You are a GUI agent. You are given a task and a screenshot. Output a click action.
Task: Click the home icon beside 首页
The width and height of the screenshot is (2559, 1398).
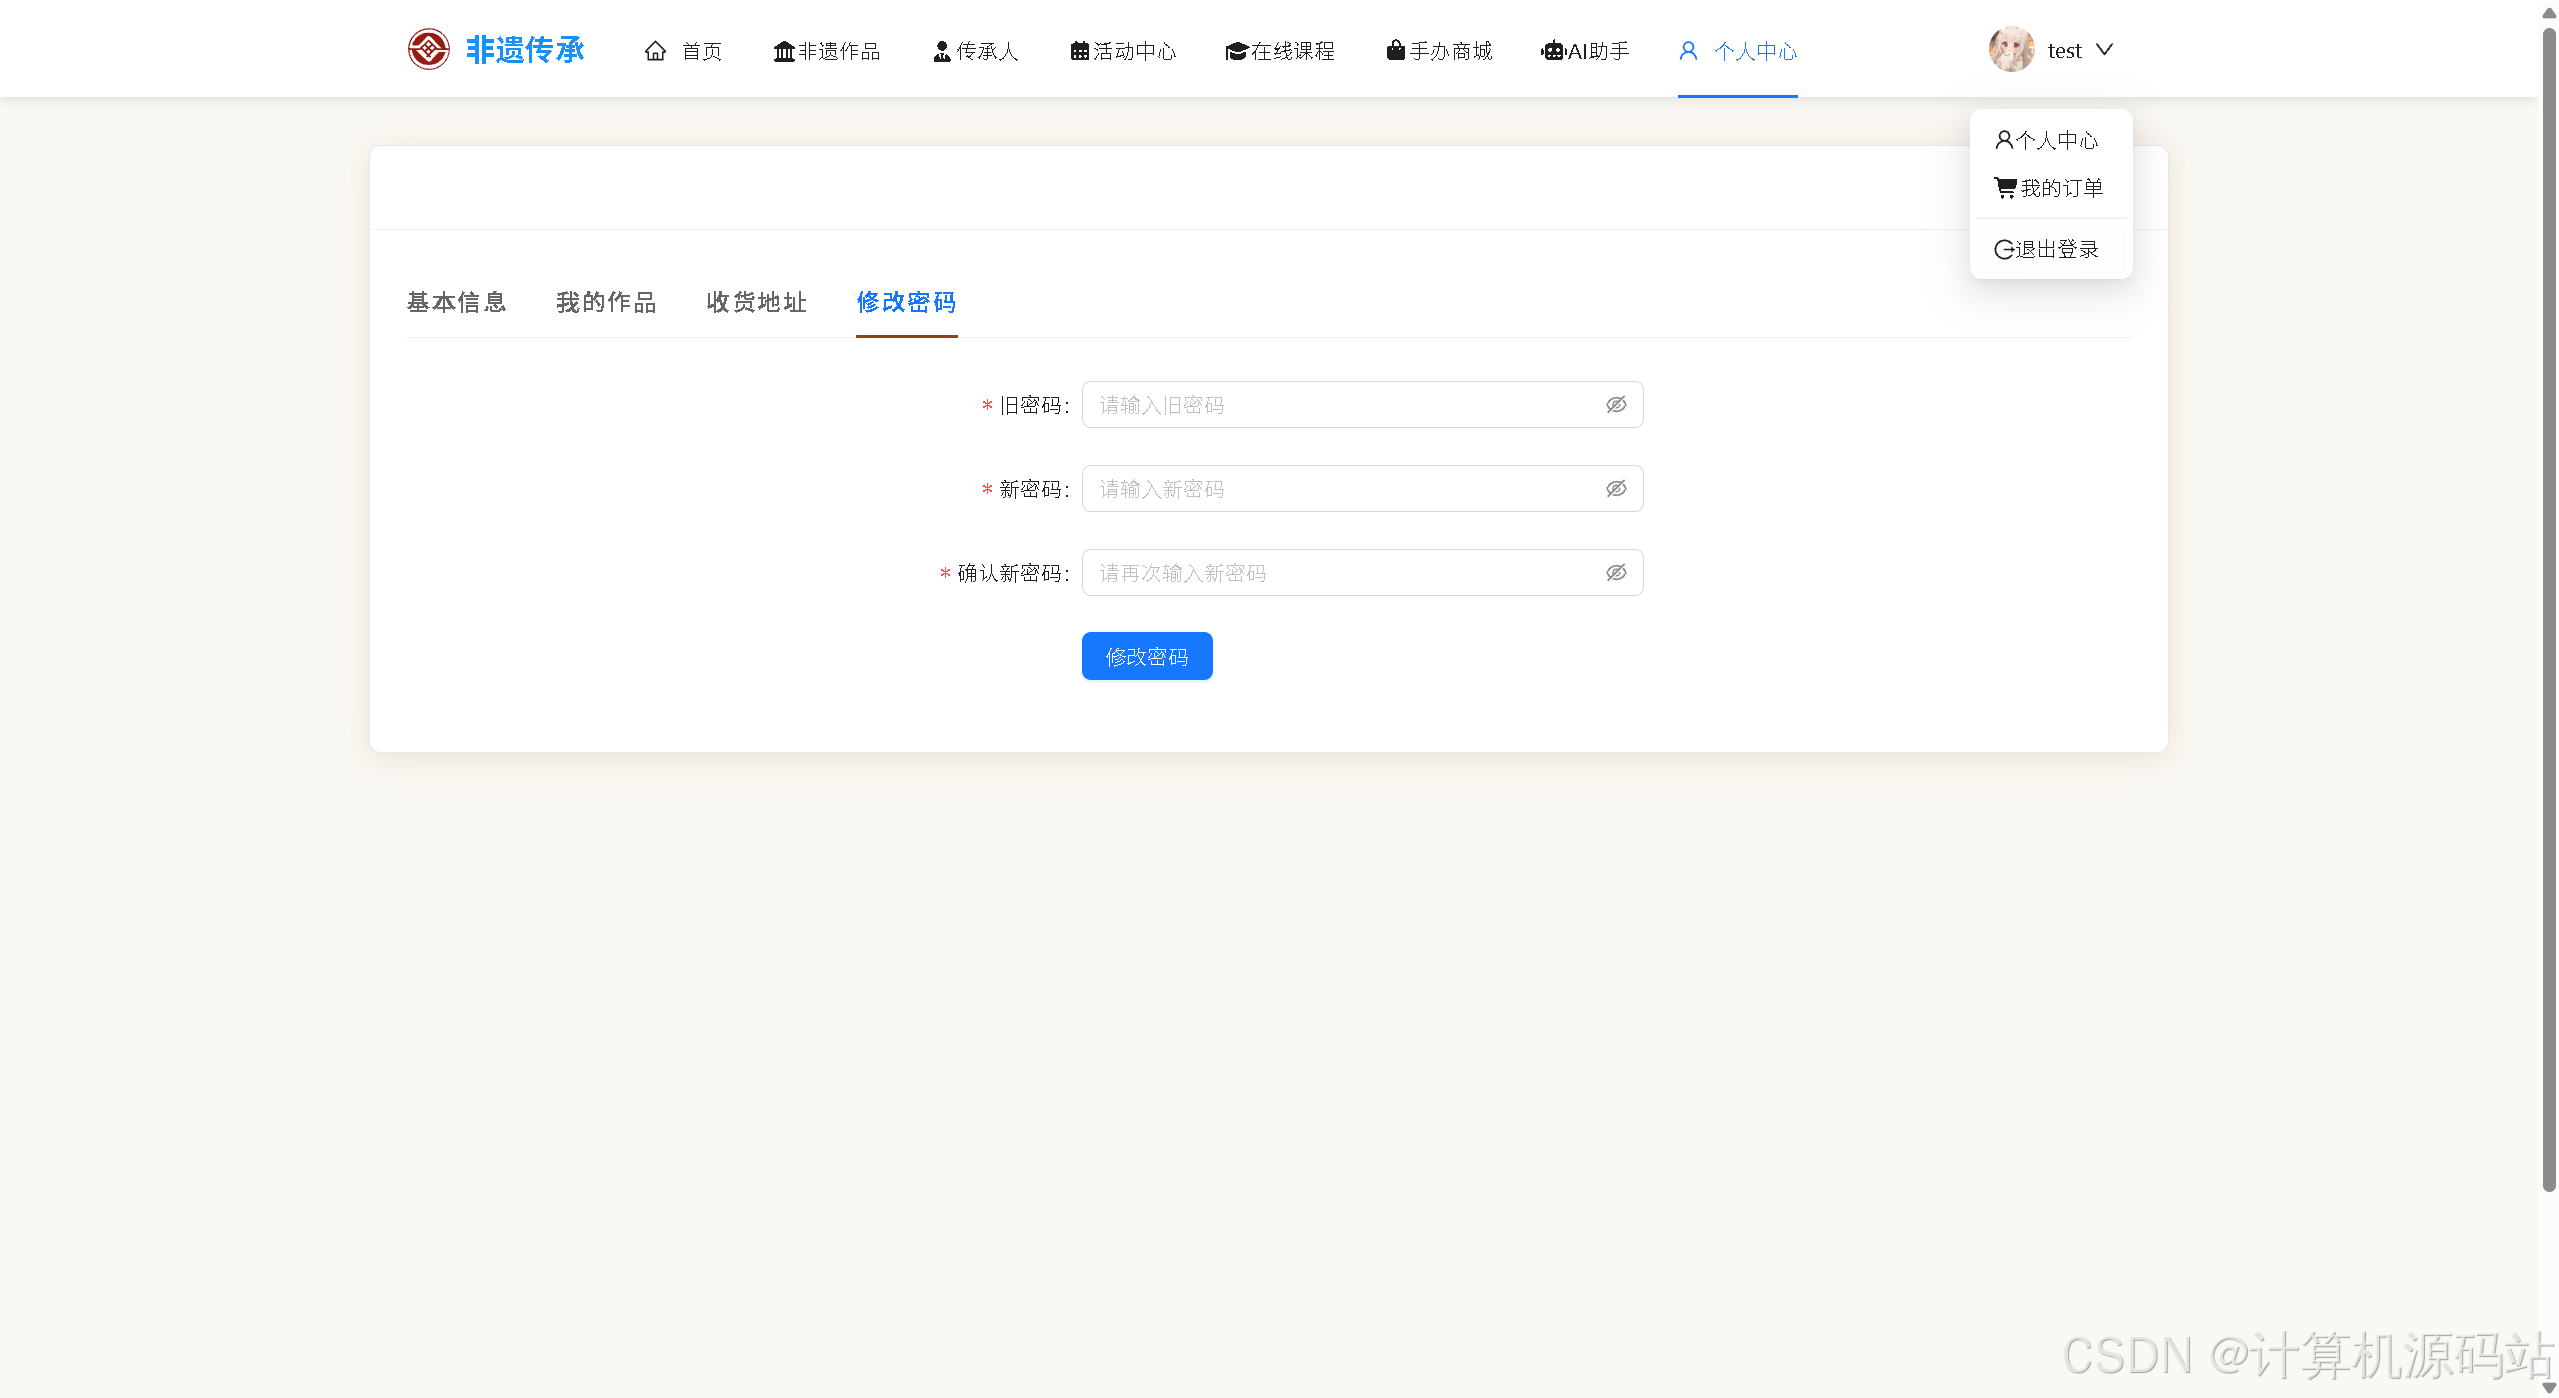[x=655, y=51]
